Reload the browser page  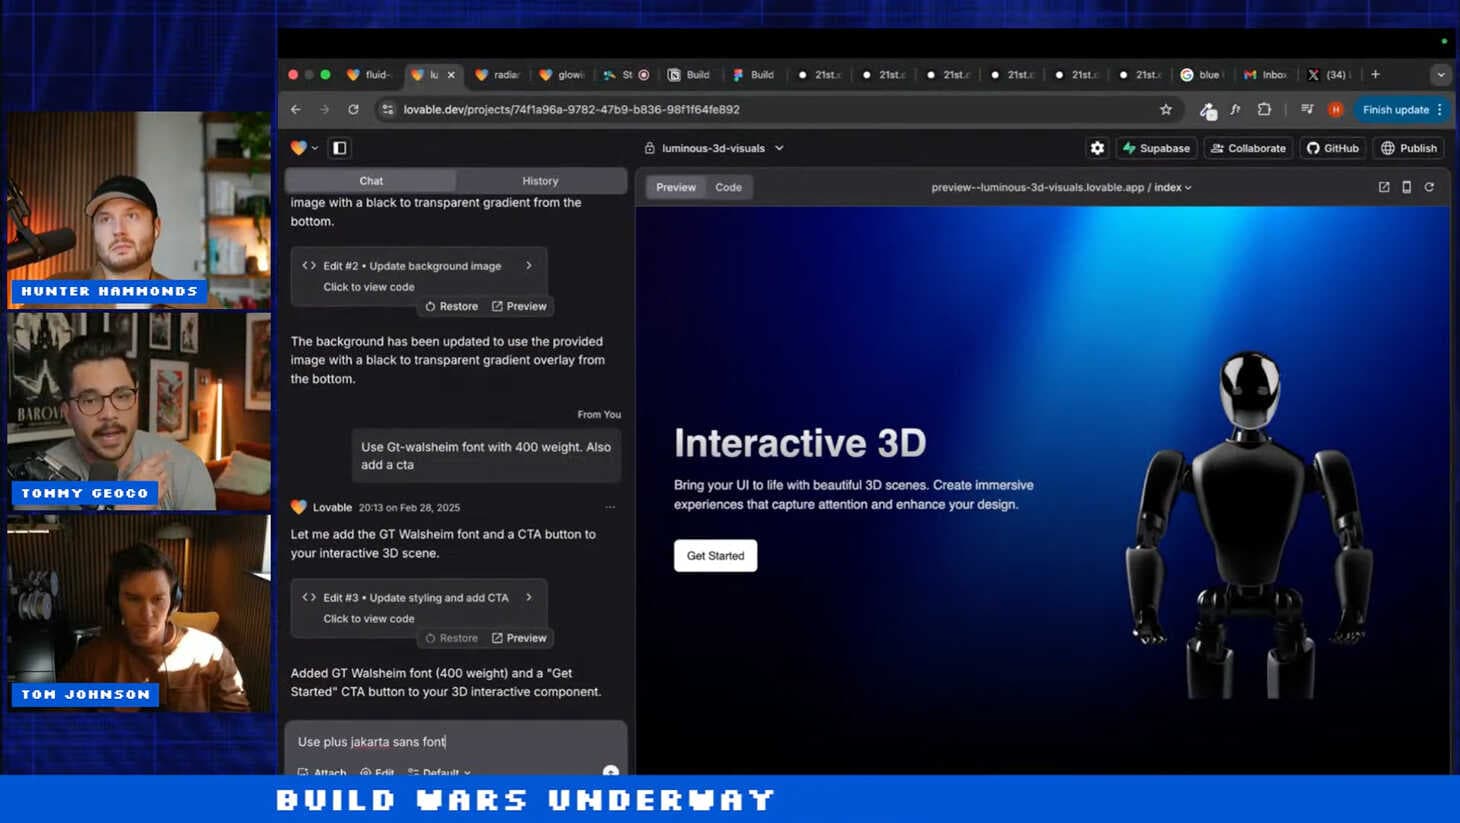coord(353,110)
